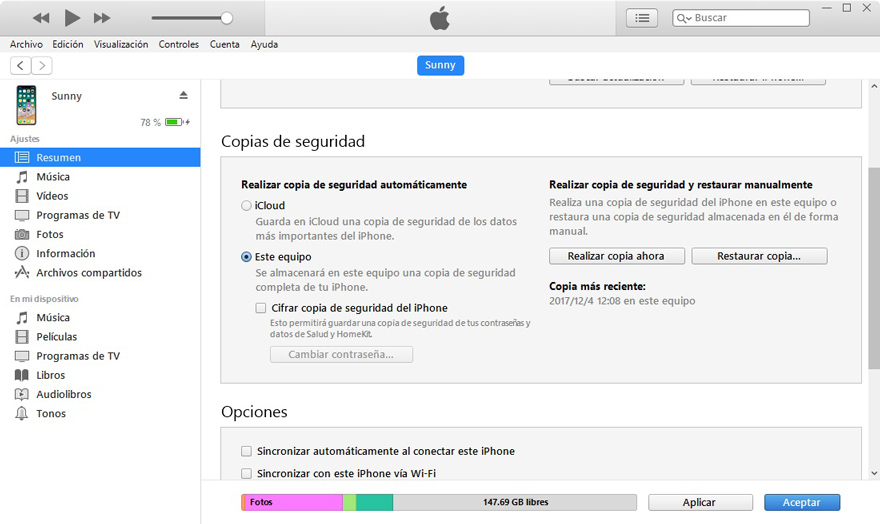Click the rewind playback button
880x524 pixels.
click(x=41, y=18)
